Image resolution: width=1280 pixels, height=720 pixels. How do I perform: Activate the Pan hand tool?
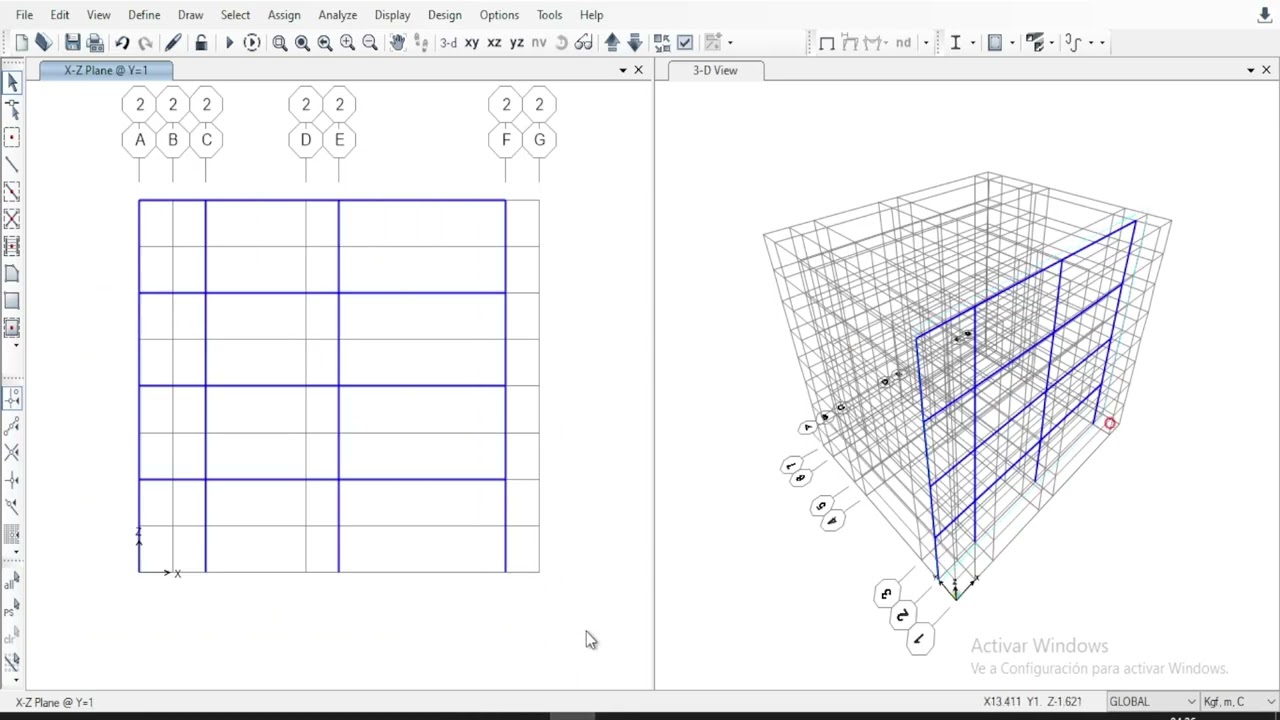[397, 42]
